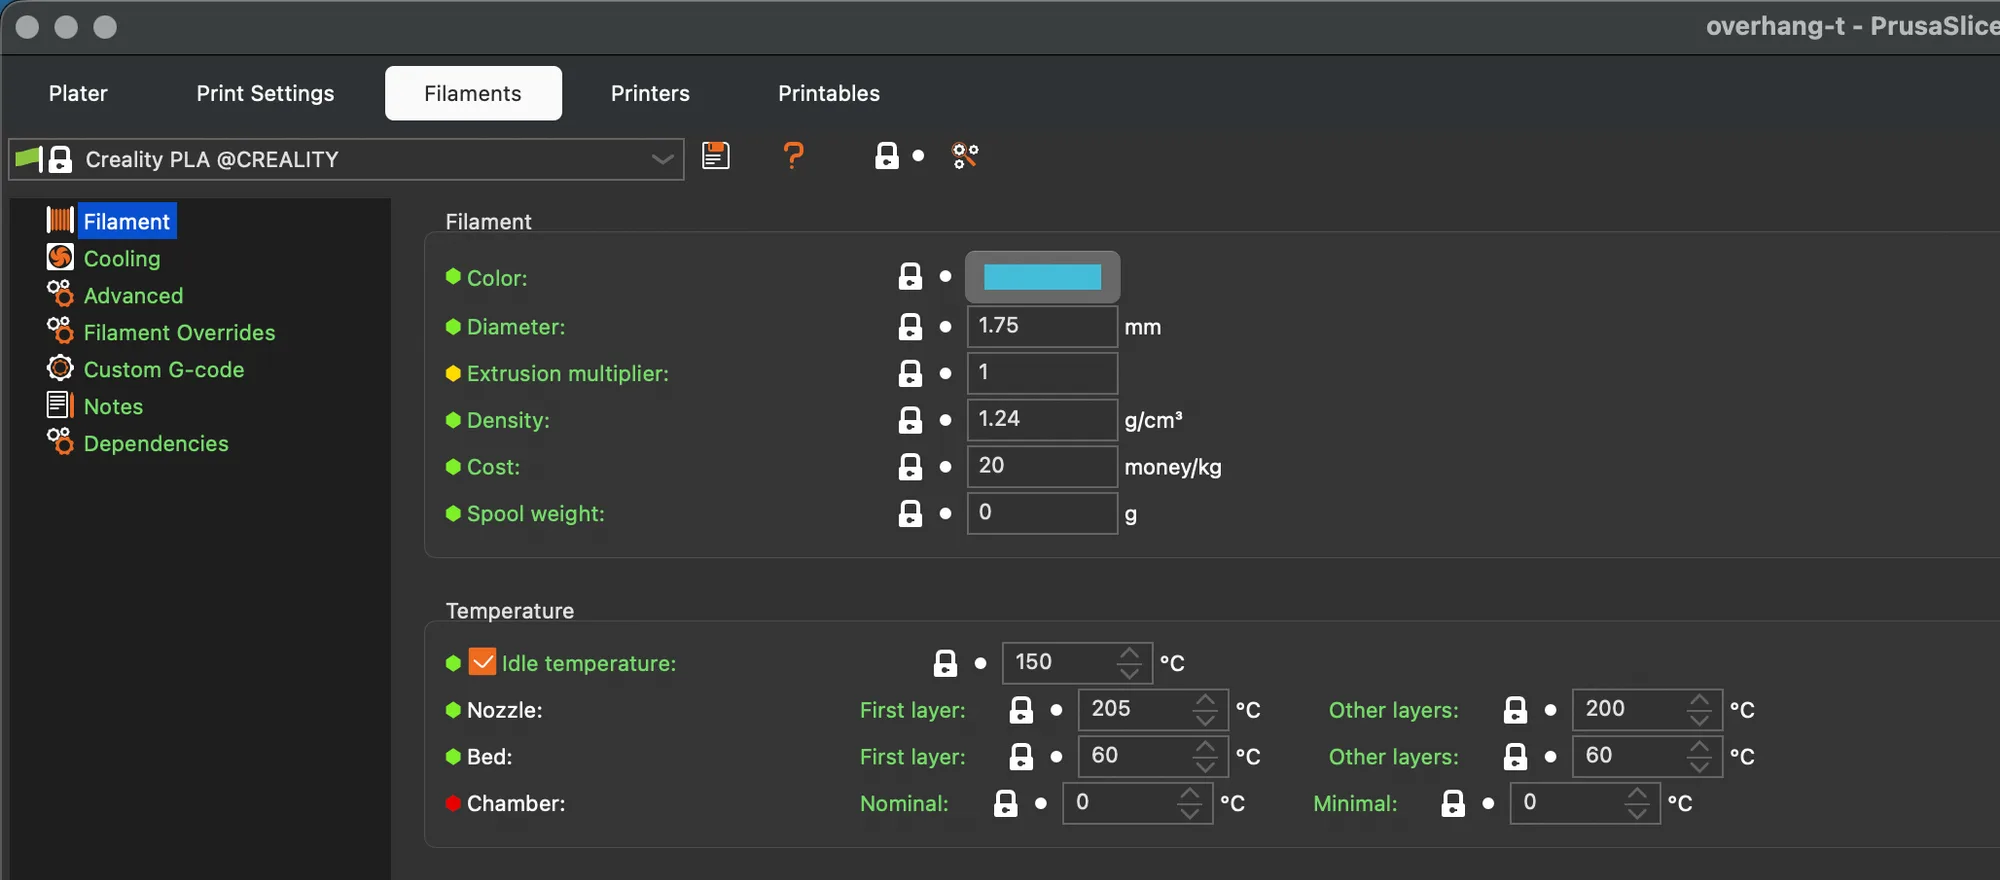Decrease Nozzle first layer temperature
This screenshot has width=2000, height=880.
[x=1205, y=719]
